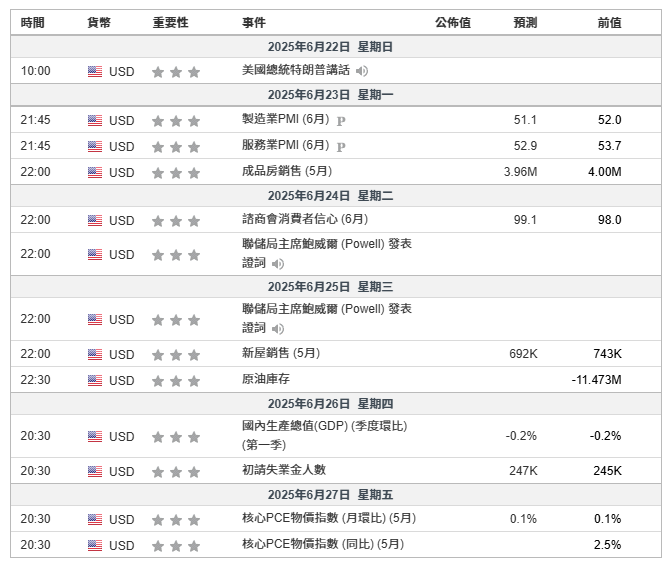666x566 pixels.
Task: Click the US flag in the 10:00 row
Action: [95, 71]
